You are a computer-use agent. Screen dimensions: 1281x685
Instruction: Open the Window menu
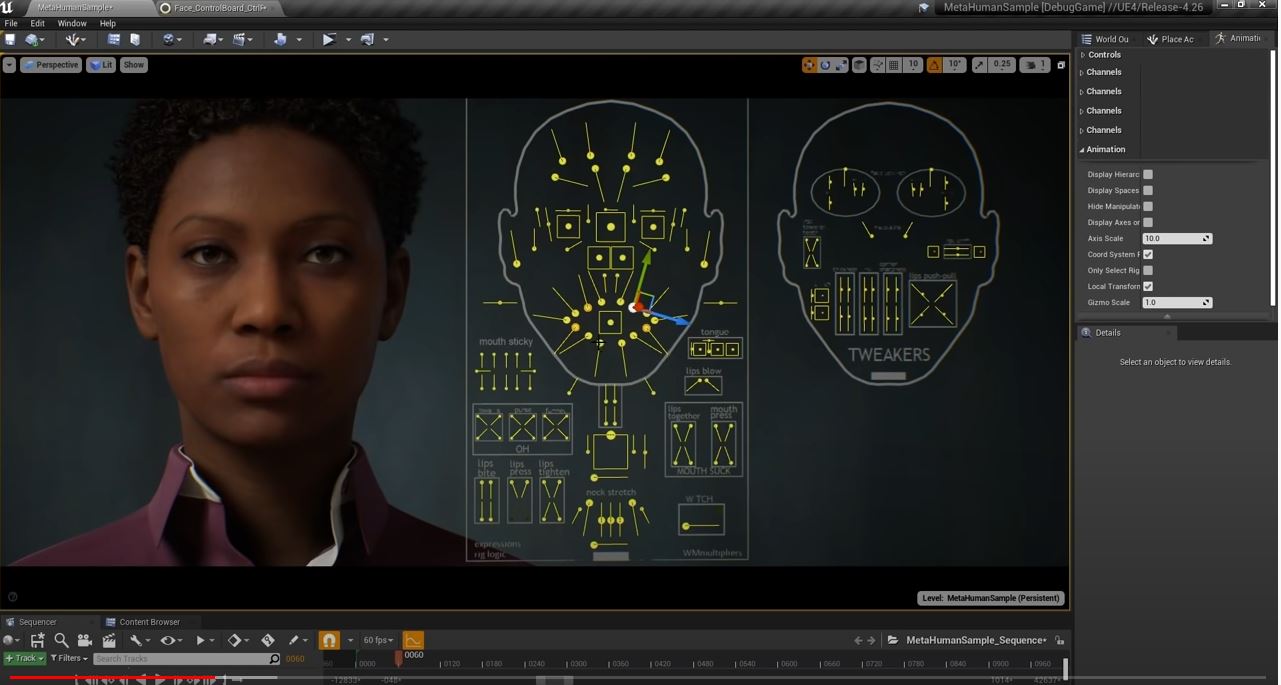tap(72, 23)
